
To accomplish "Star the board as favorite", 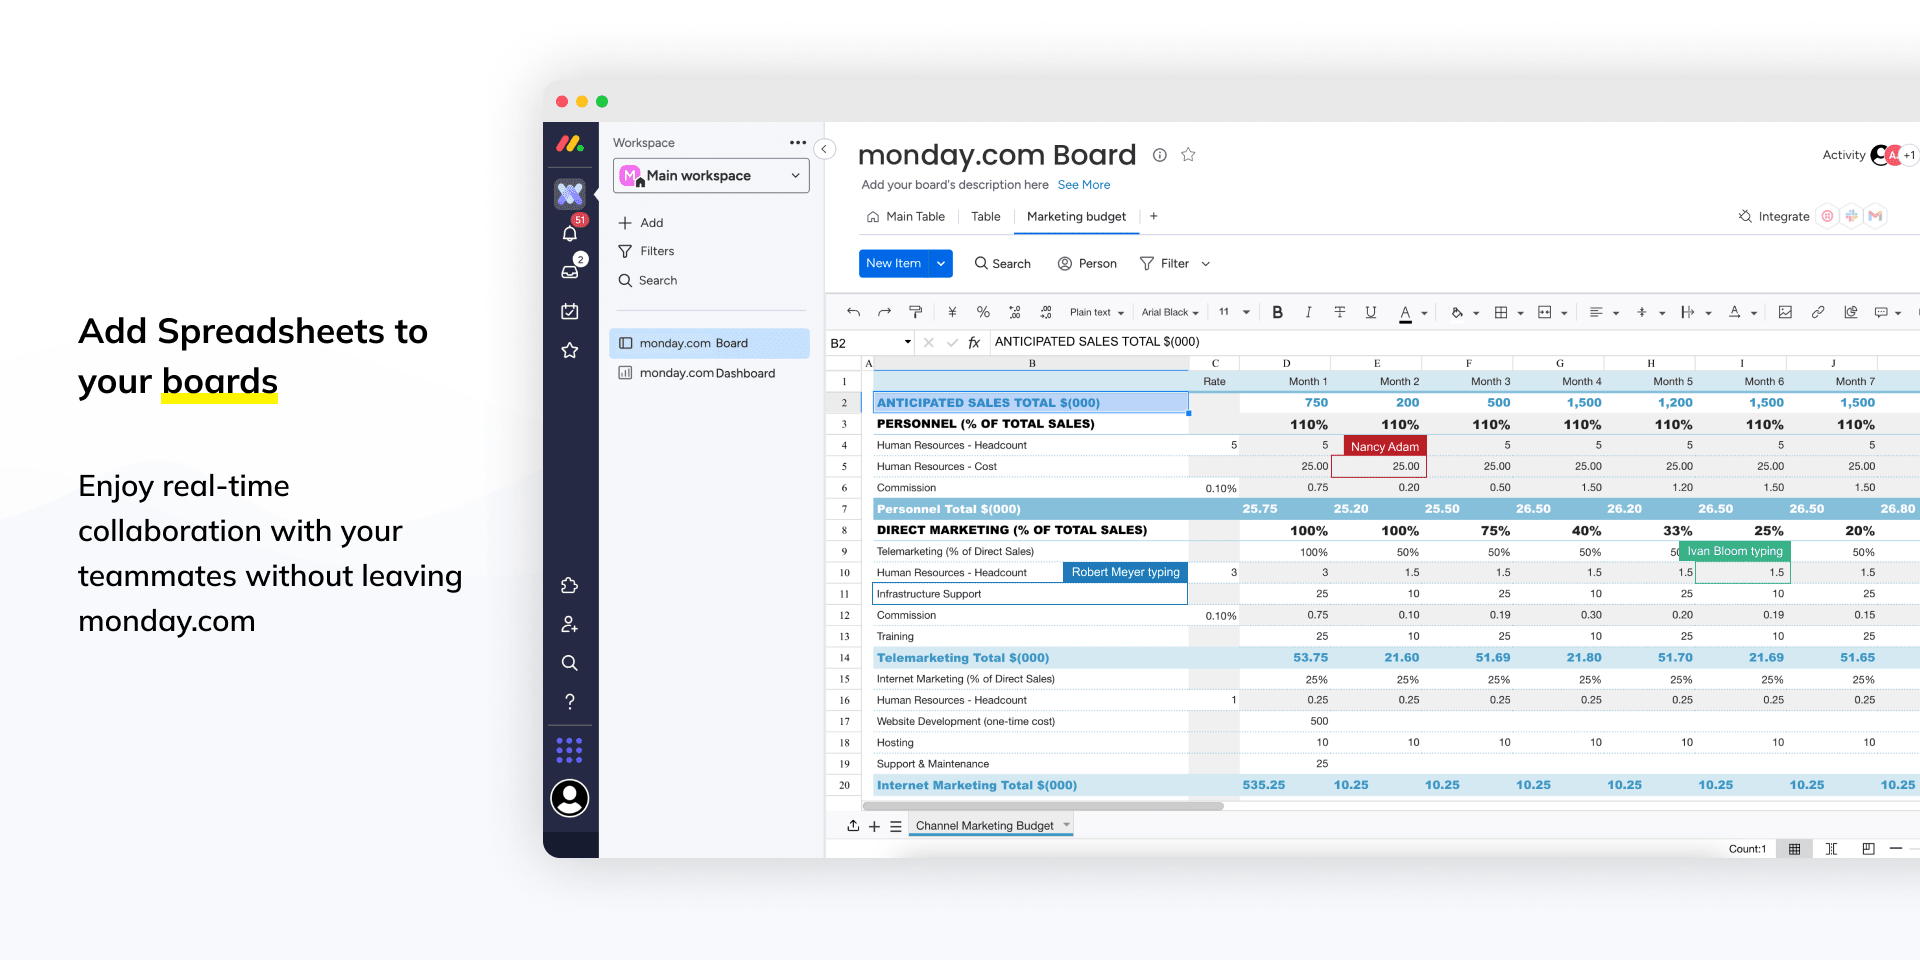I will [x=1188, y=155].
